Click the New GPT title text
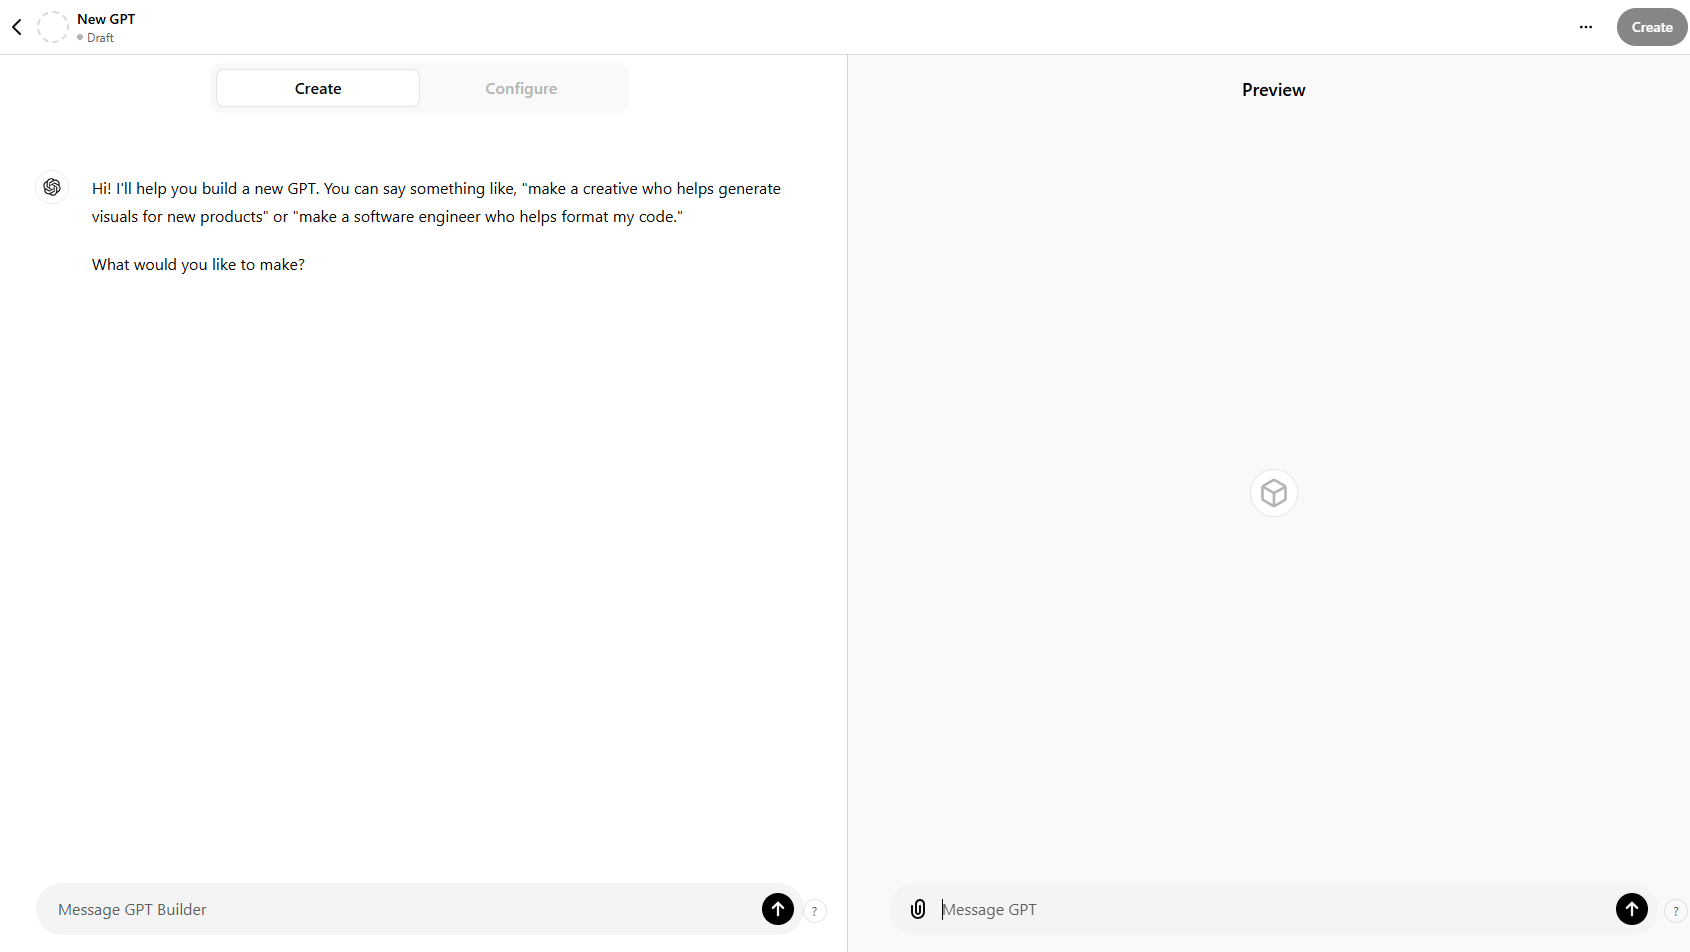The image size is (1690, 952). pyautogui.click(x=106, y=19)
